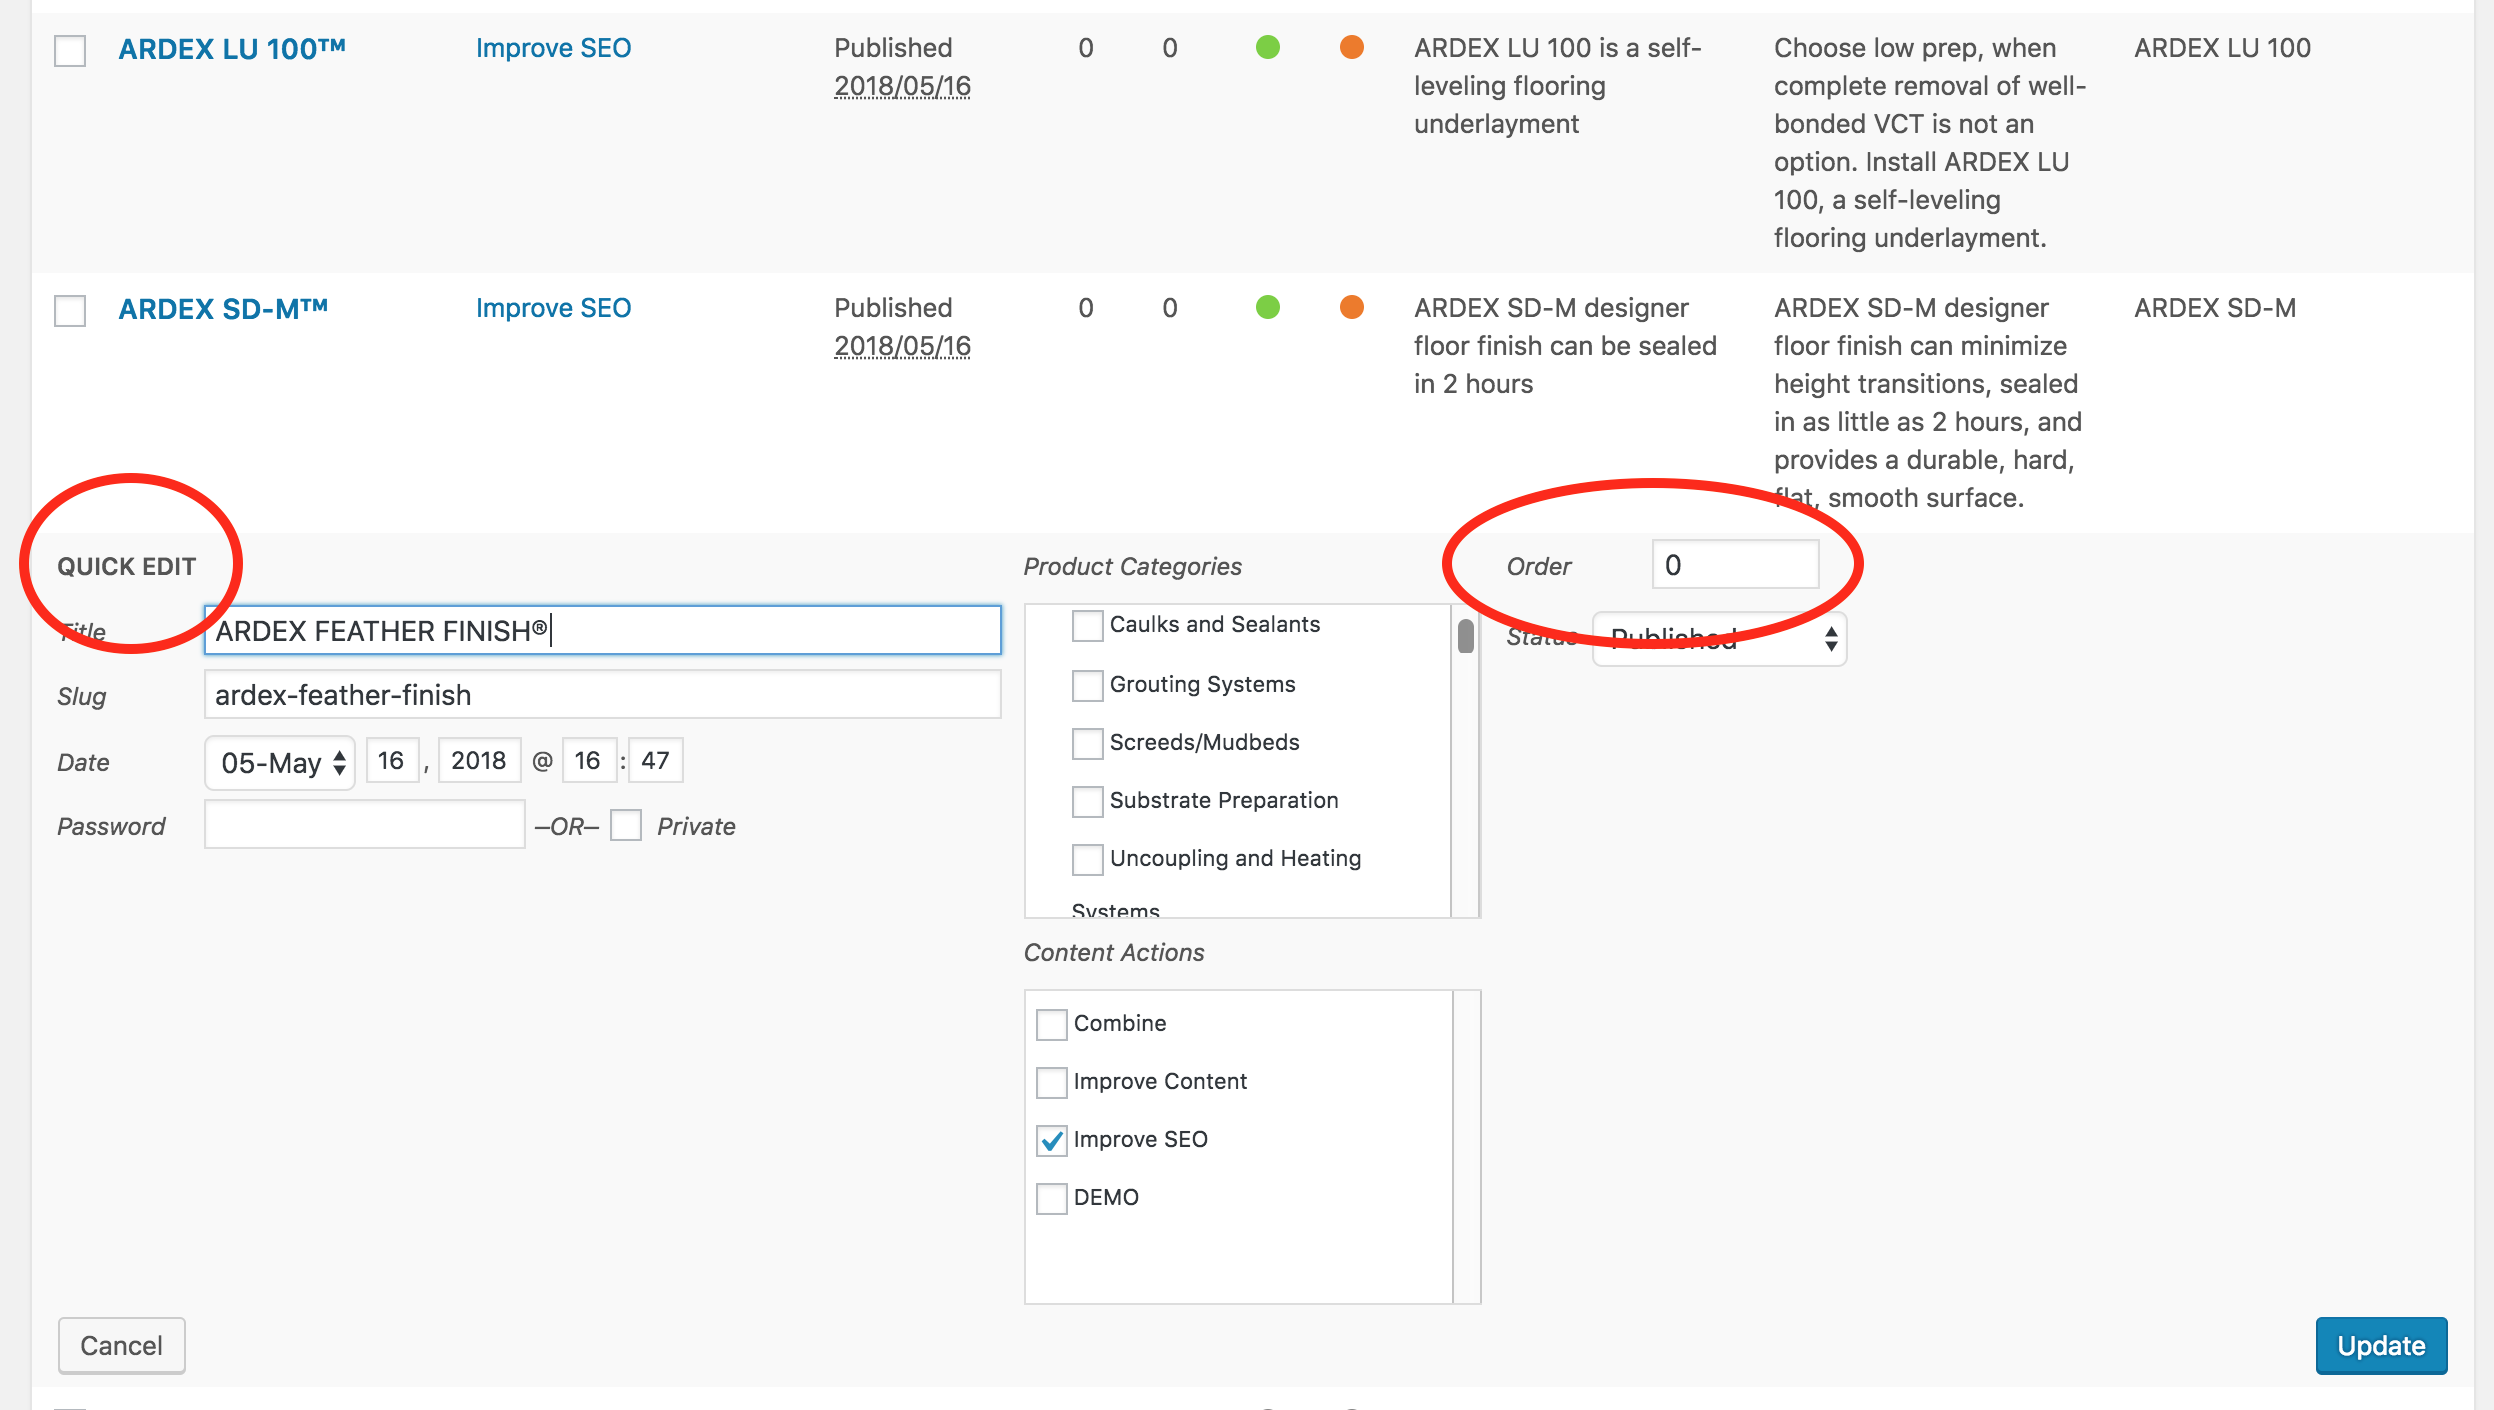Click Improve SEO link for ARDEX LU 100

pyautogui.click(x=553, y=48)
